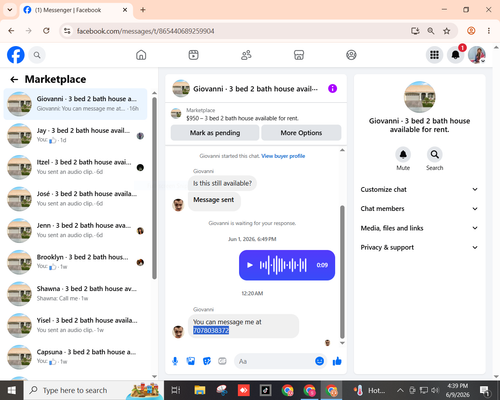Attach a photo file icon
The height and width of the screenshot is (400, 500).
(191, 361)
